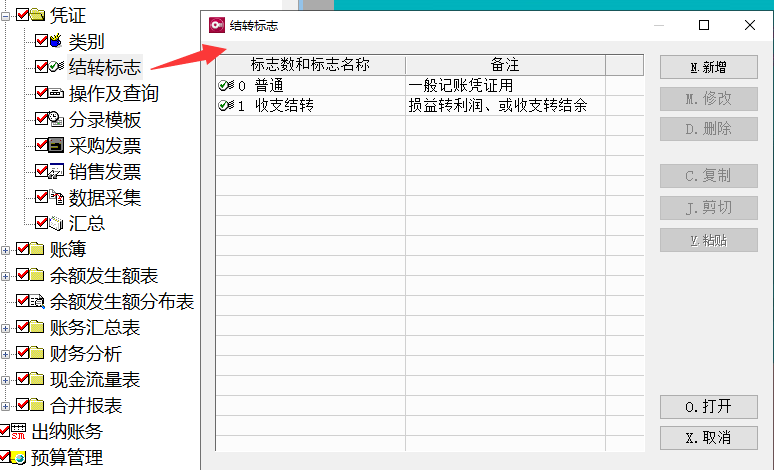The width and height of the screenshot is (774, 470).
Task: Select the 预算管理 tree label
Action: (x=67, y=458)
